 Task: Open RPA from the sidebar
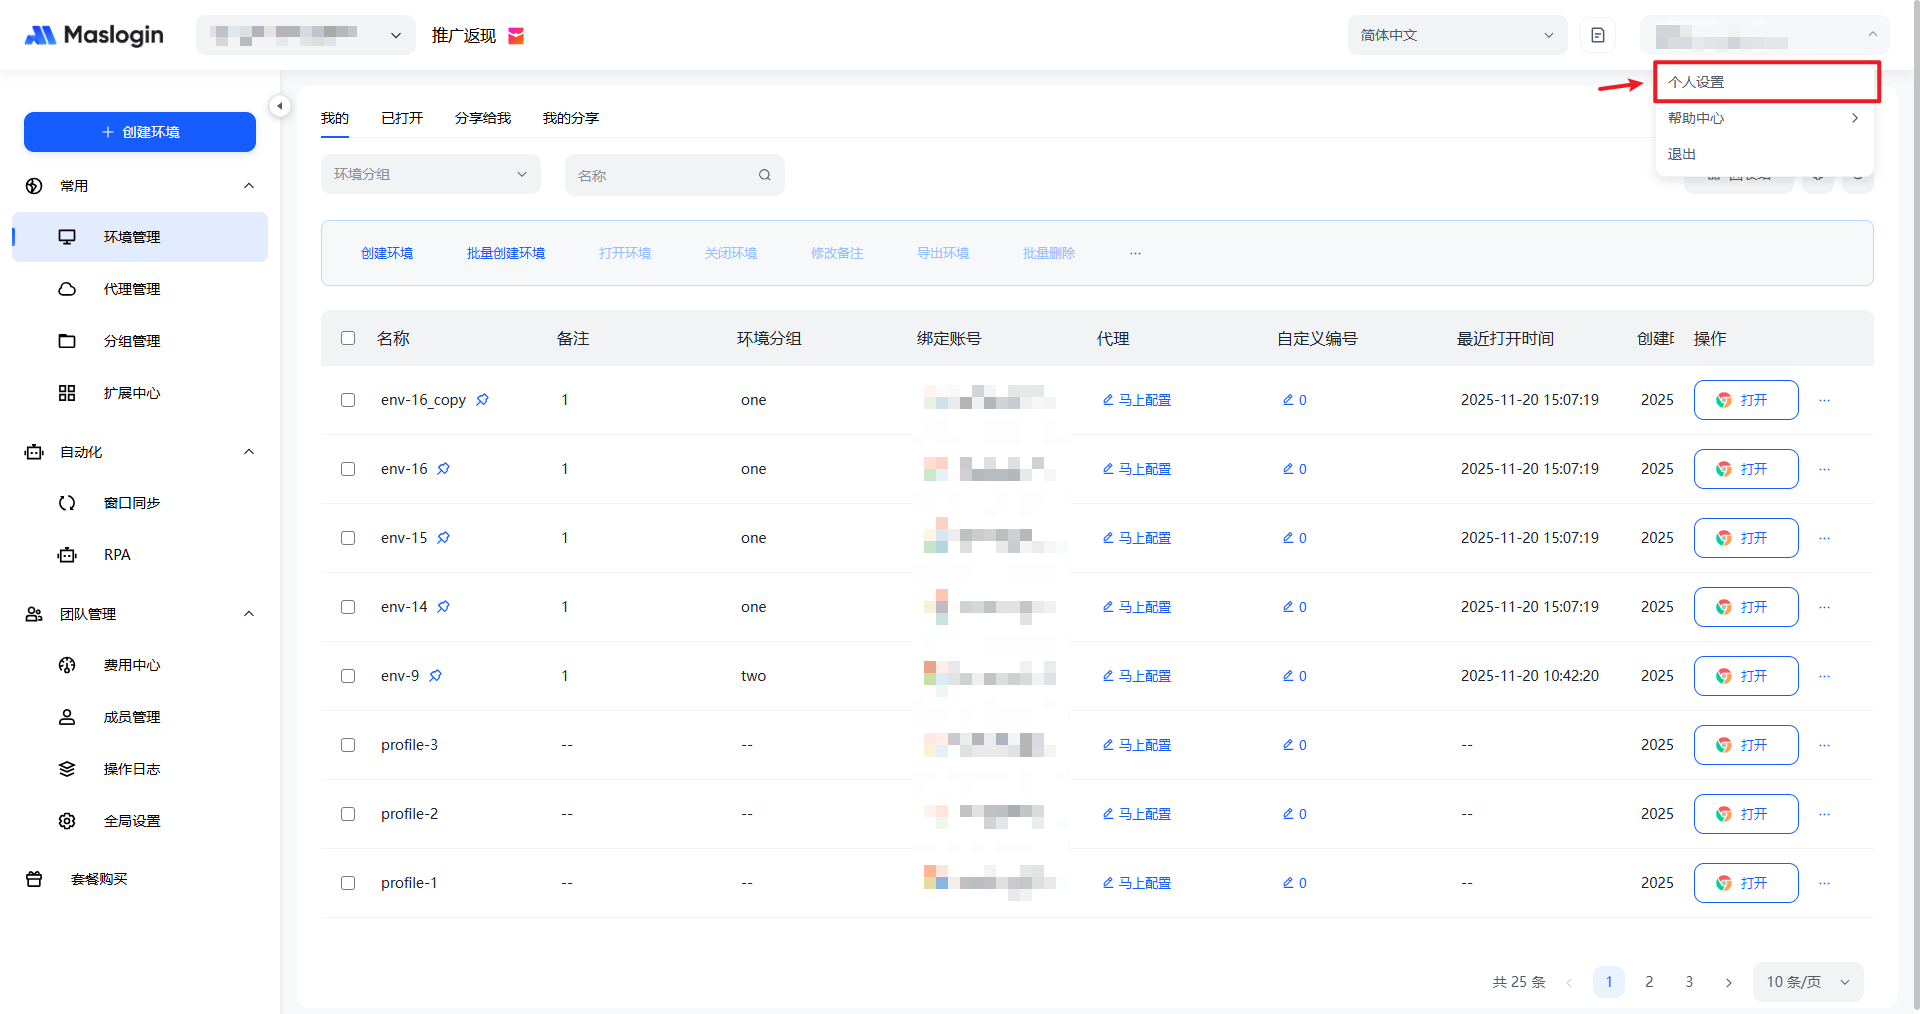point(117,555)
